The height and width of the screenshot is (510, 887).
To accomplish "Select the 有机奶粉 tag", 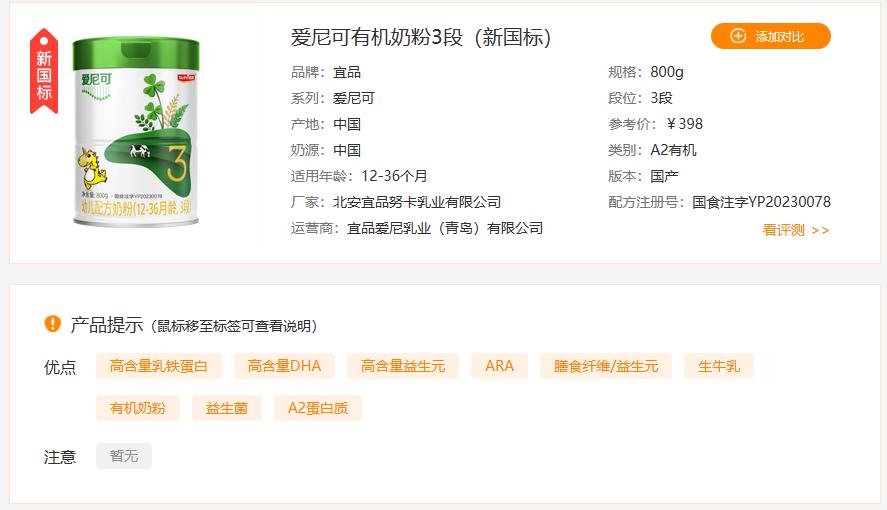I will (x=138, y=408).
